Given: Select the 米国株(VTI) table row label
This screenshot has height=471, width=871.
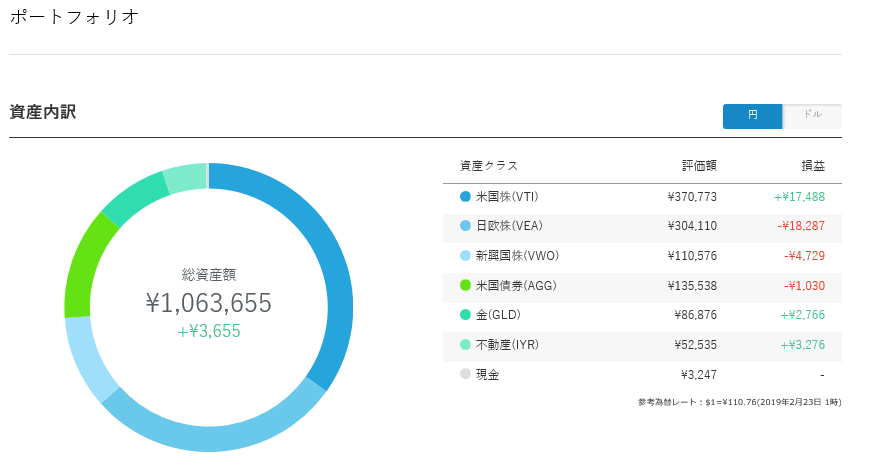Looking at the screenshot, I should pos(507,197).
